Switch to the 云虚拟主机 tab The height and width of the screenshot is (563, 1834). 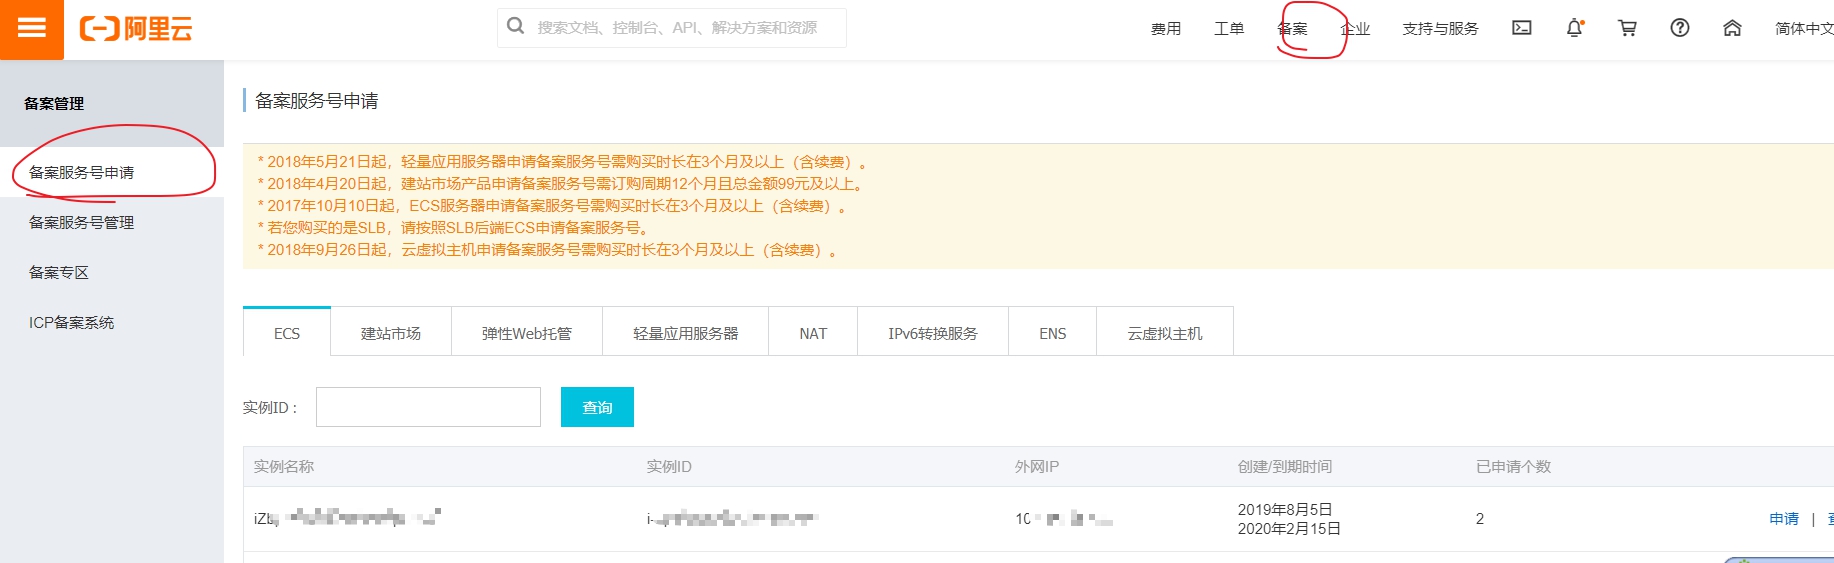click(1165, 333)
